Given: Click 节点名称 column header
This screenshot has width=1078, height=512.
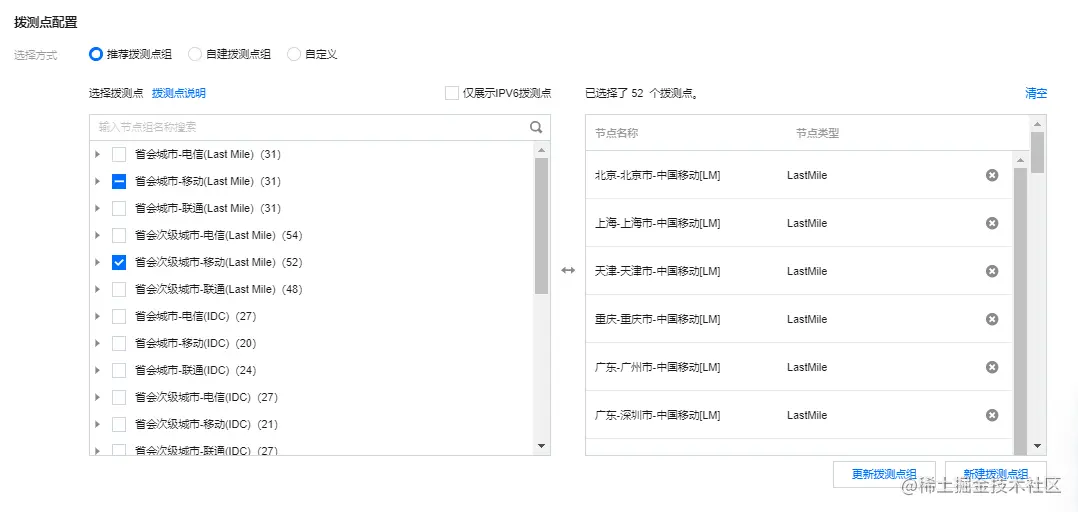Looking at the screenshot, I should (617, 133).
